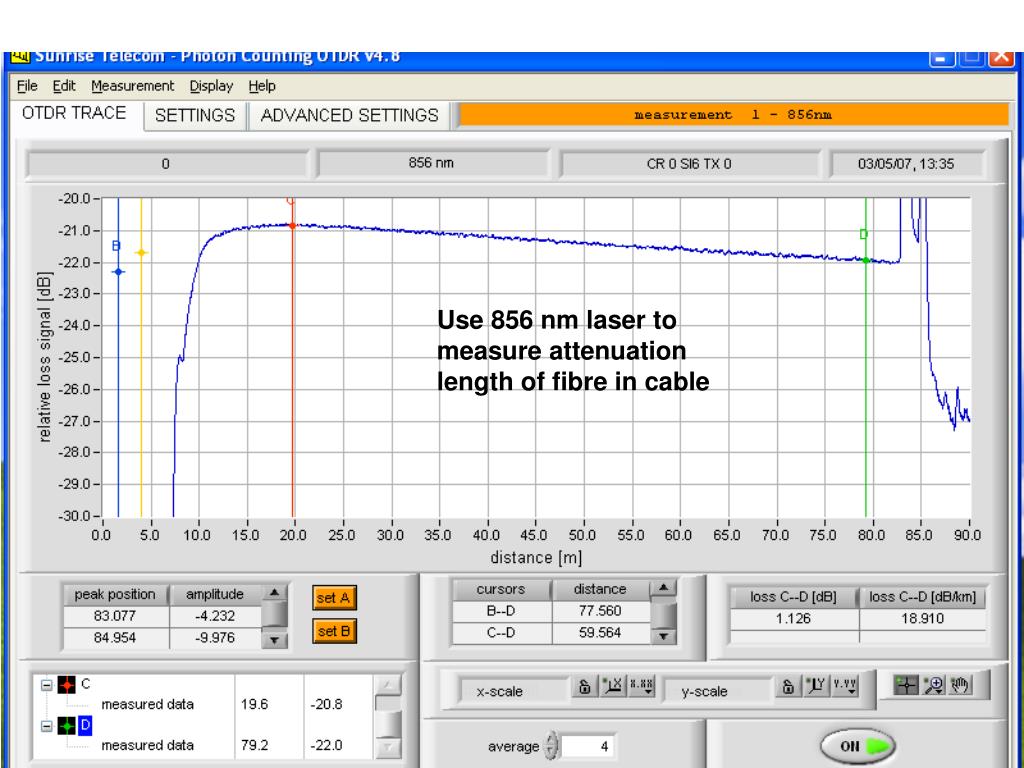Click the peak table scroll up arrow
This screenshot has height=768, width=1024.
(274, 592)
